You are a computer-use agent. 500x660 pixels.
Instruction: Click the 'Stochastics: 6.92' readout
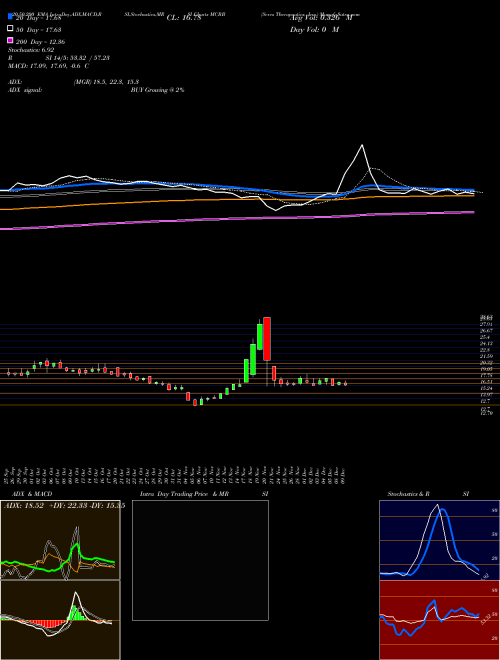click(x=31, y=50)
